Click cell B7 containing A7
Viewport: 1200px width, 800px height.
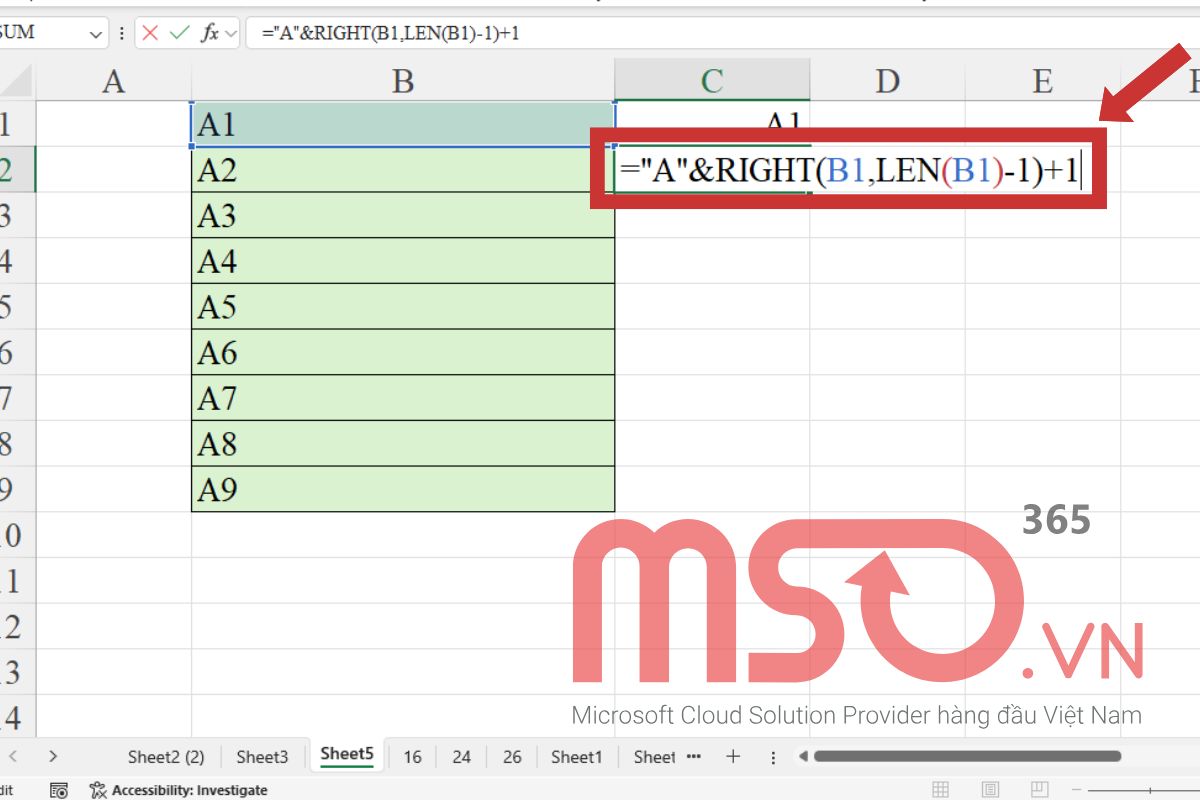(x=403, y=398)
